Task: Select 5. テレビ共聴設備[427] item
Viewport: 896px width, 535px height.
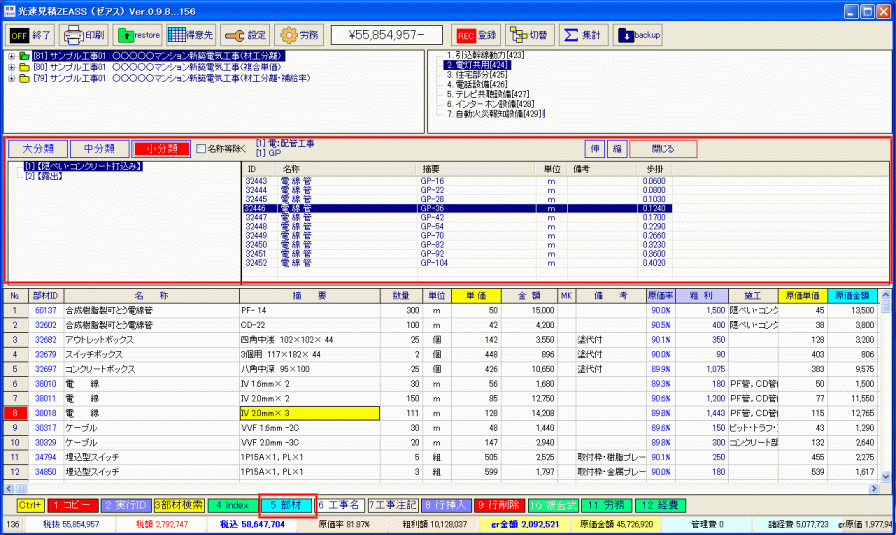Action: pyautogui.click(x=488, y=94)
